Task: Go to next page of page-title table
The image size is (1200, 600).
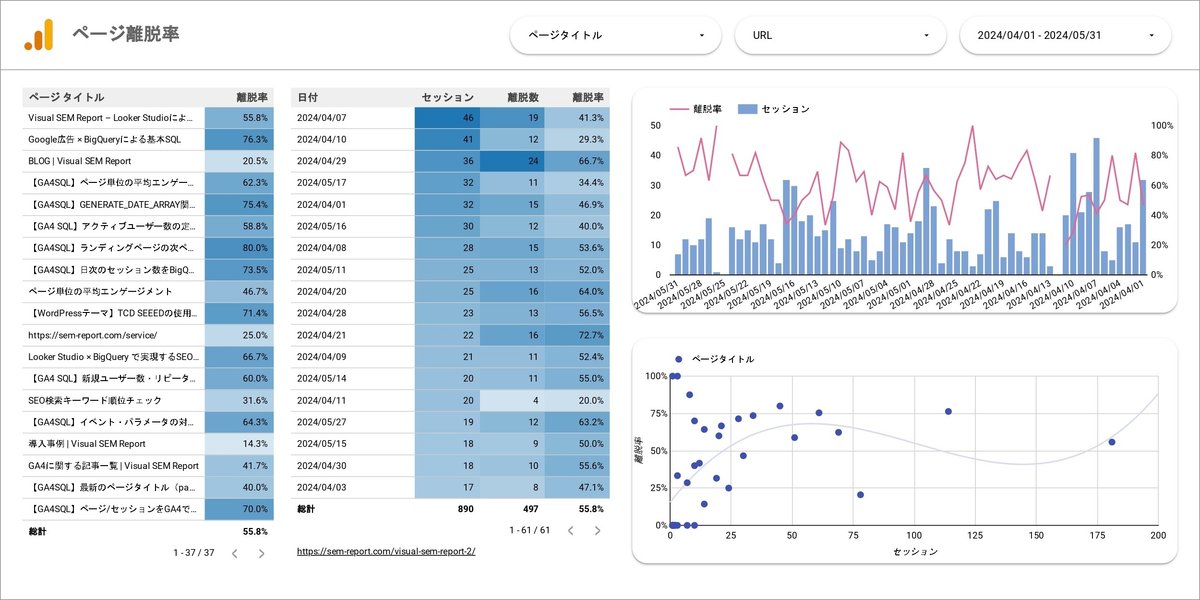Action: (x=261, y=553)
